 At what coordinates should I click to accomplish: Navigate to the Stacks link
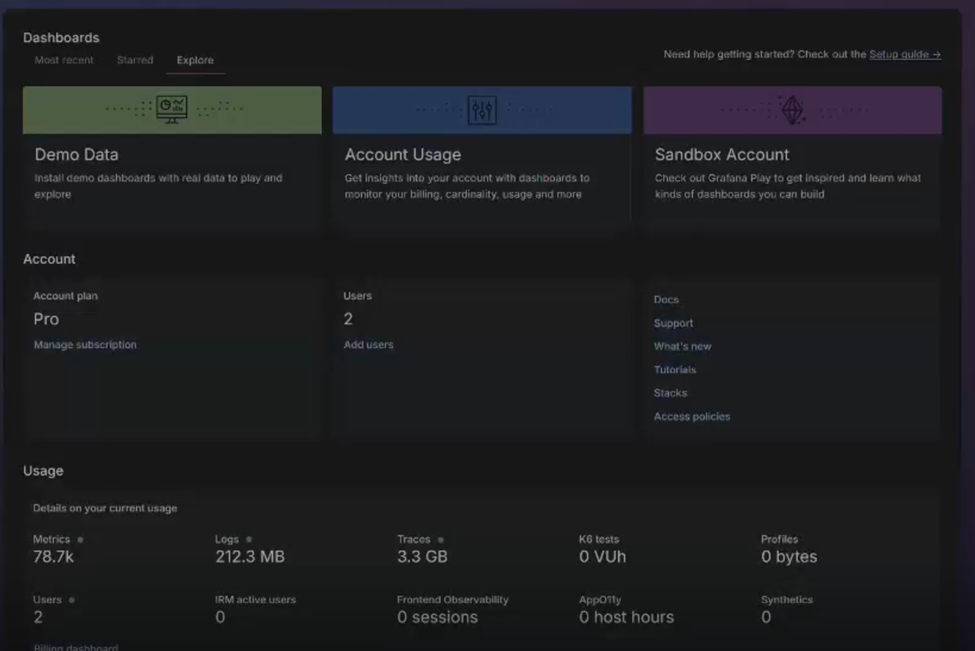(670, 393)
